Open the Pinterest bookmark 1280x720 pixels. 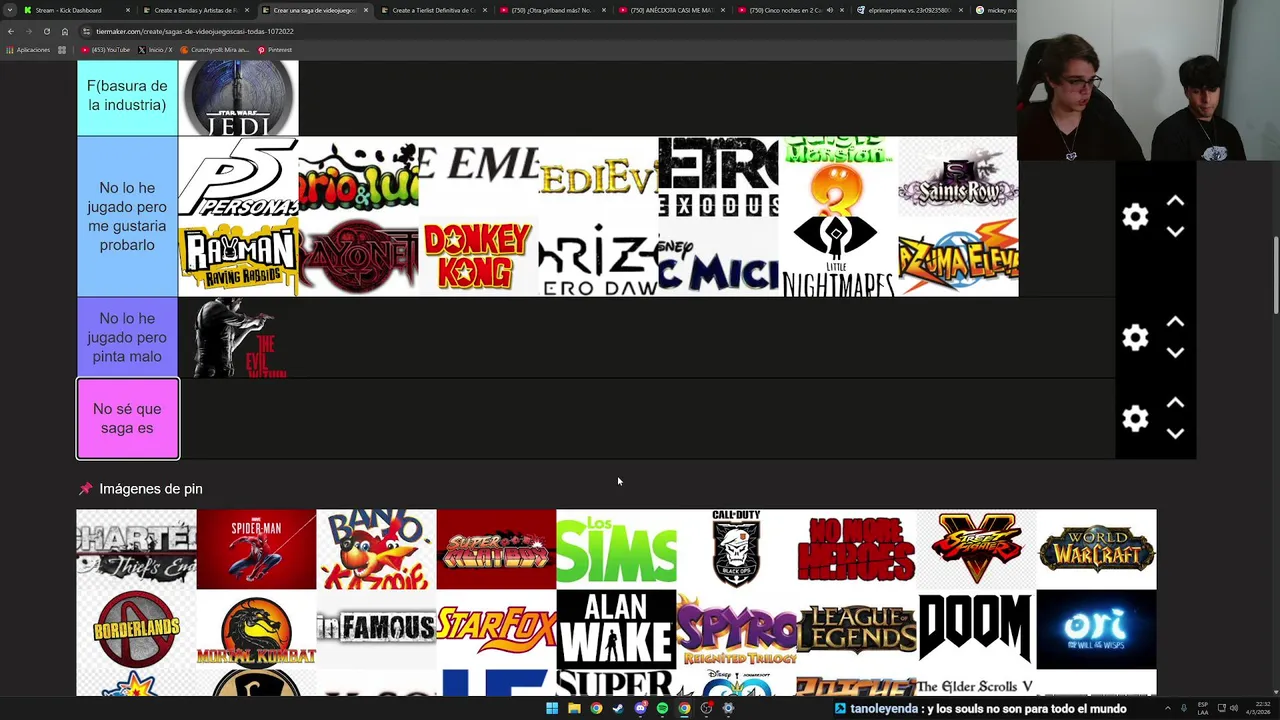pyautogui.click(x=275, y=50)
